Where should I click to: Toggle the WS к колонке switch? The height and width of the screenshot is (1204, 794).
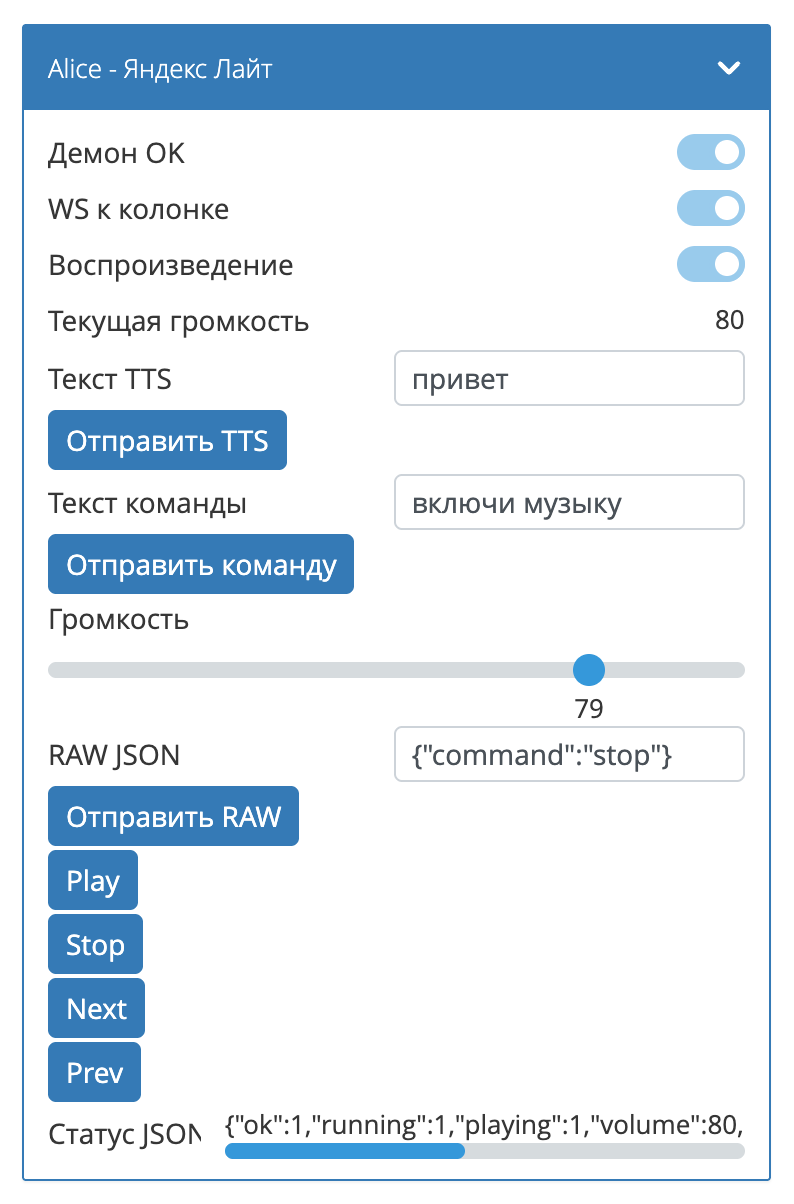711,209
